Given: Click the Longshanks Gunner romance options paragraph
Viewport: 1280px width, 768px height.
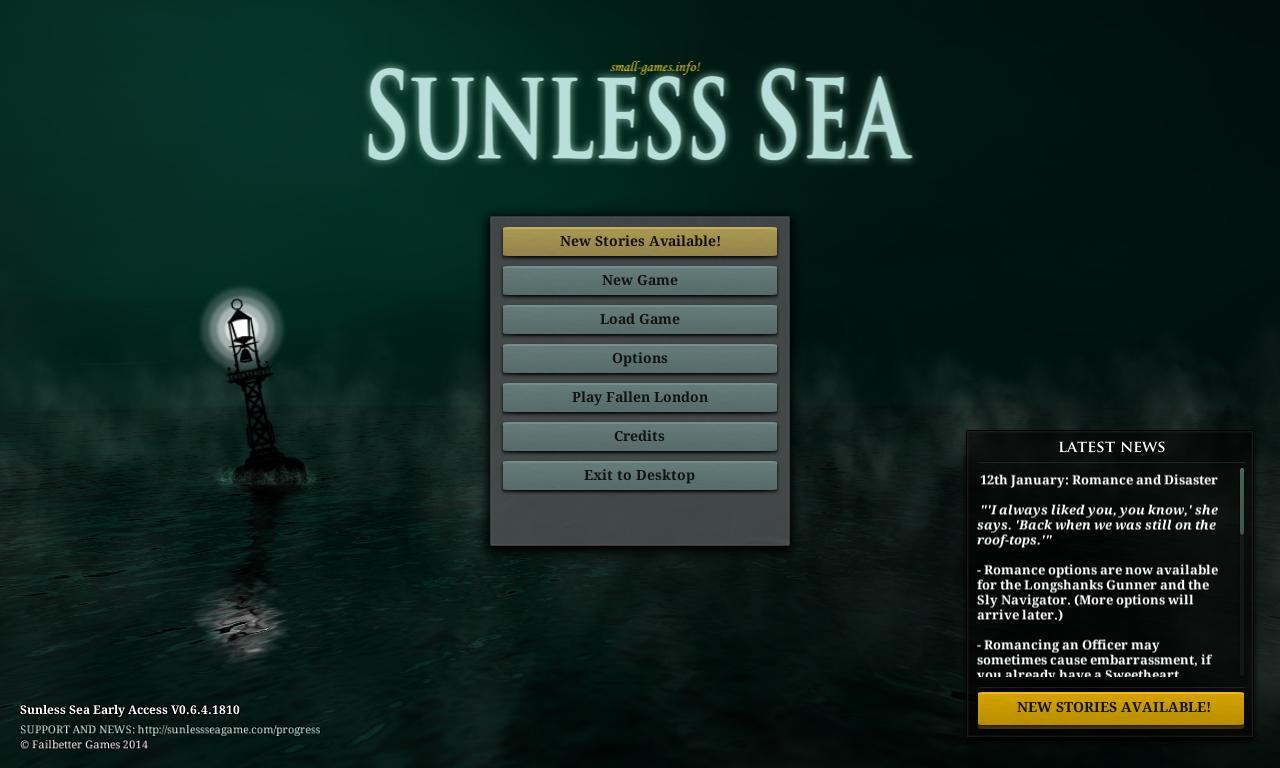Looking at the screenshot, I should coord(1097,592).
